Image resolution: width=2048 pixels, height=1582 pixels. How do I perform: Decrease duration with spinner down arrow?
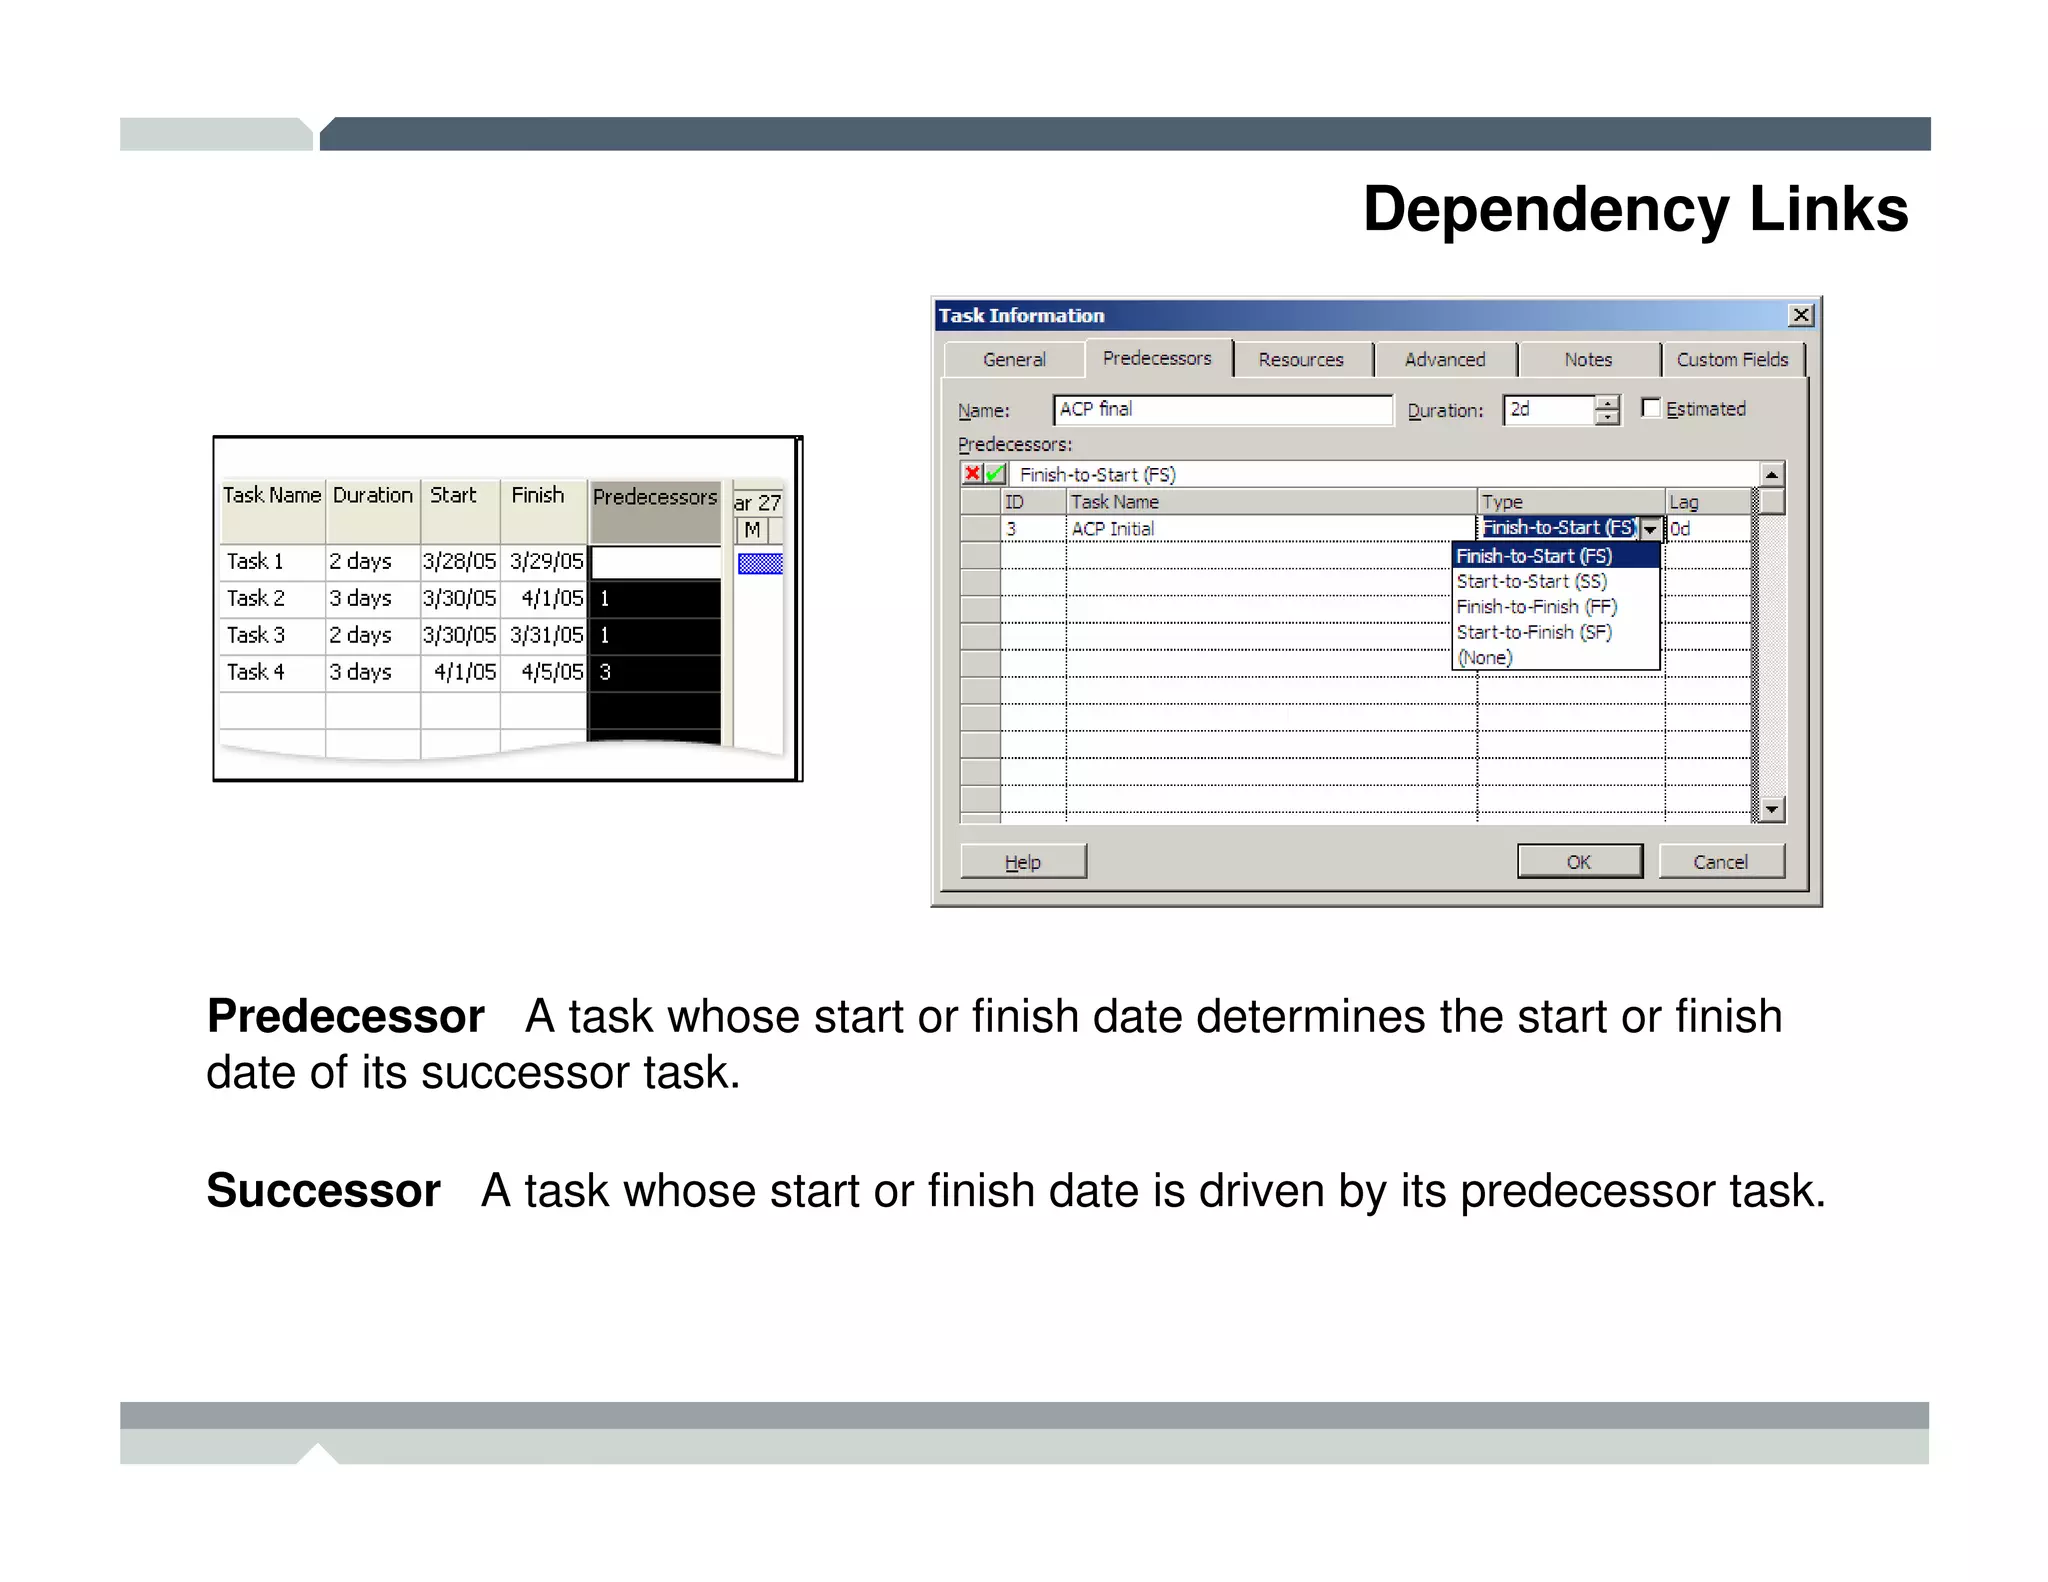click(1607, 418)
